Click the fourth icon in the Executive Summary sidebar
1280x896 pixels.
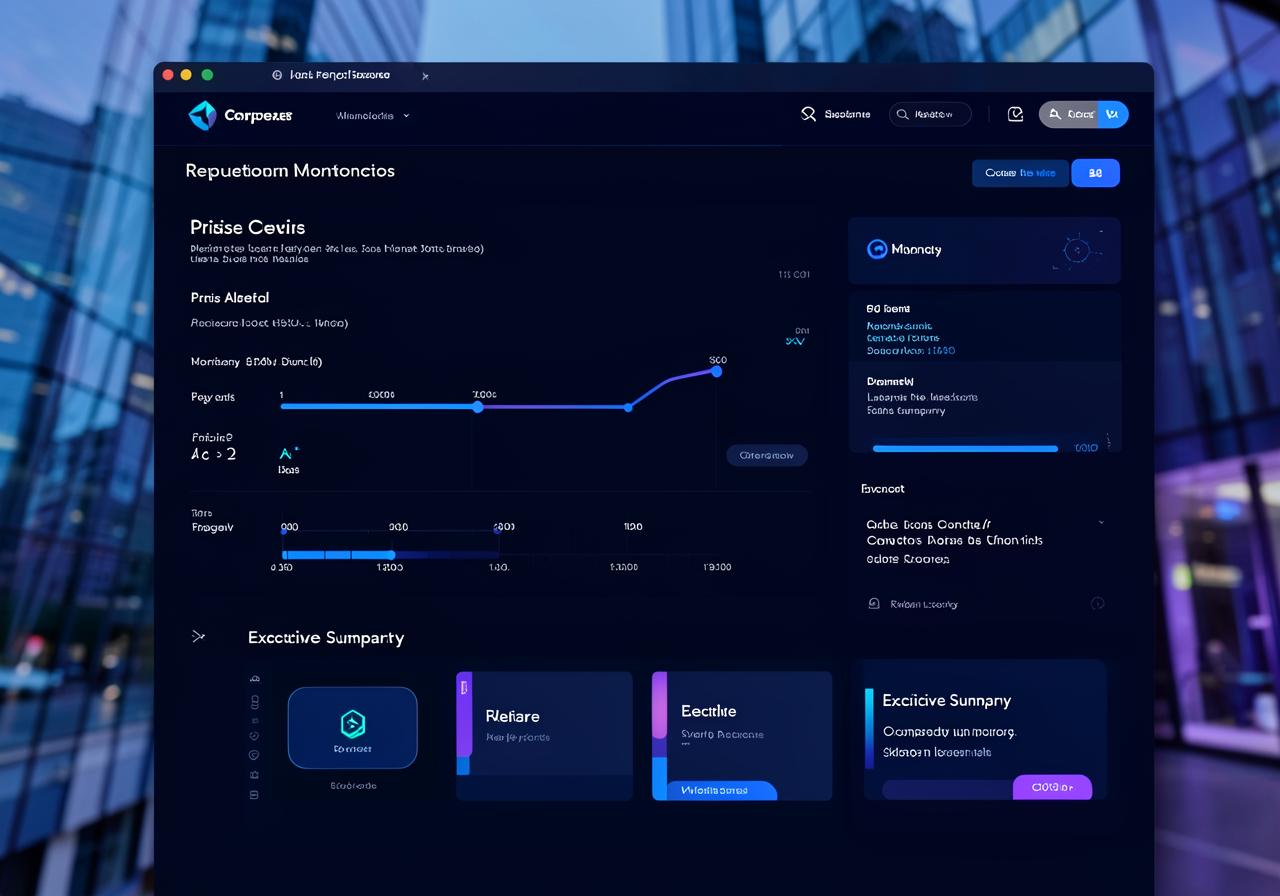254,736
